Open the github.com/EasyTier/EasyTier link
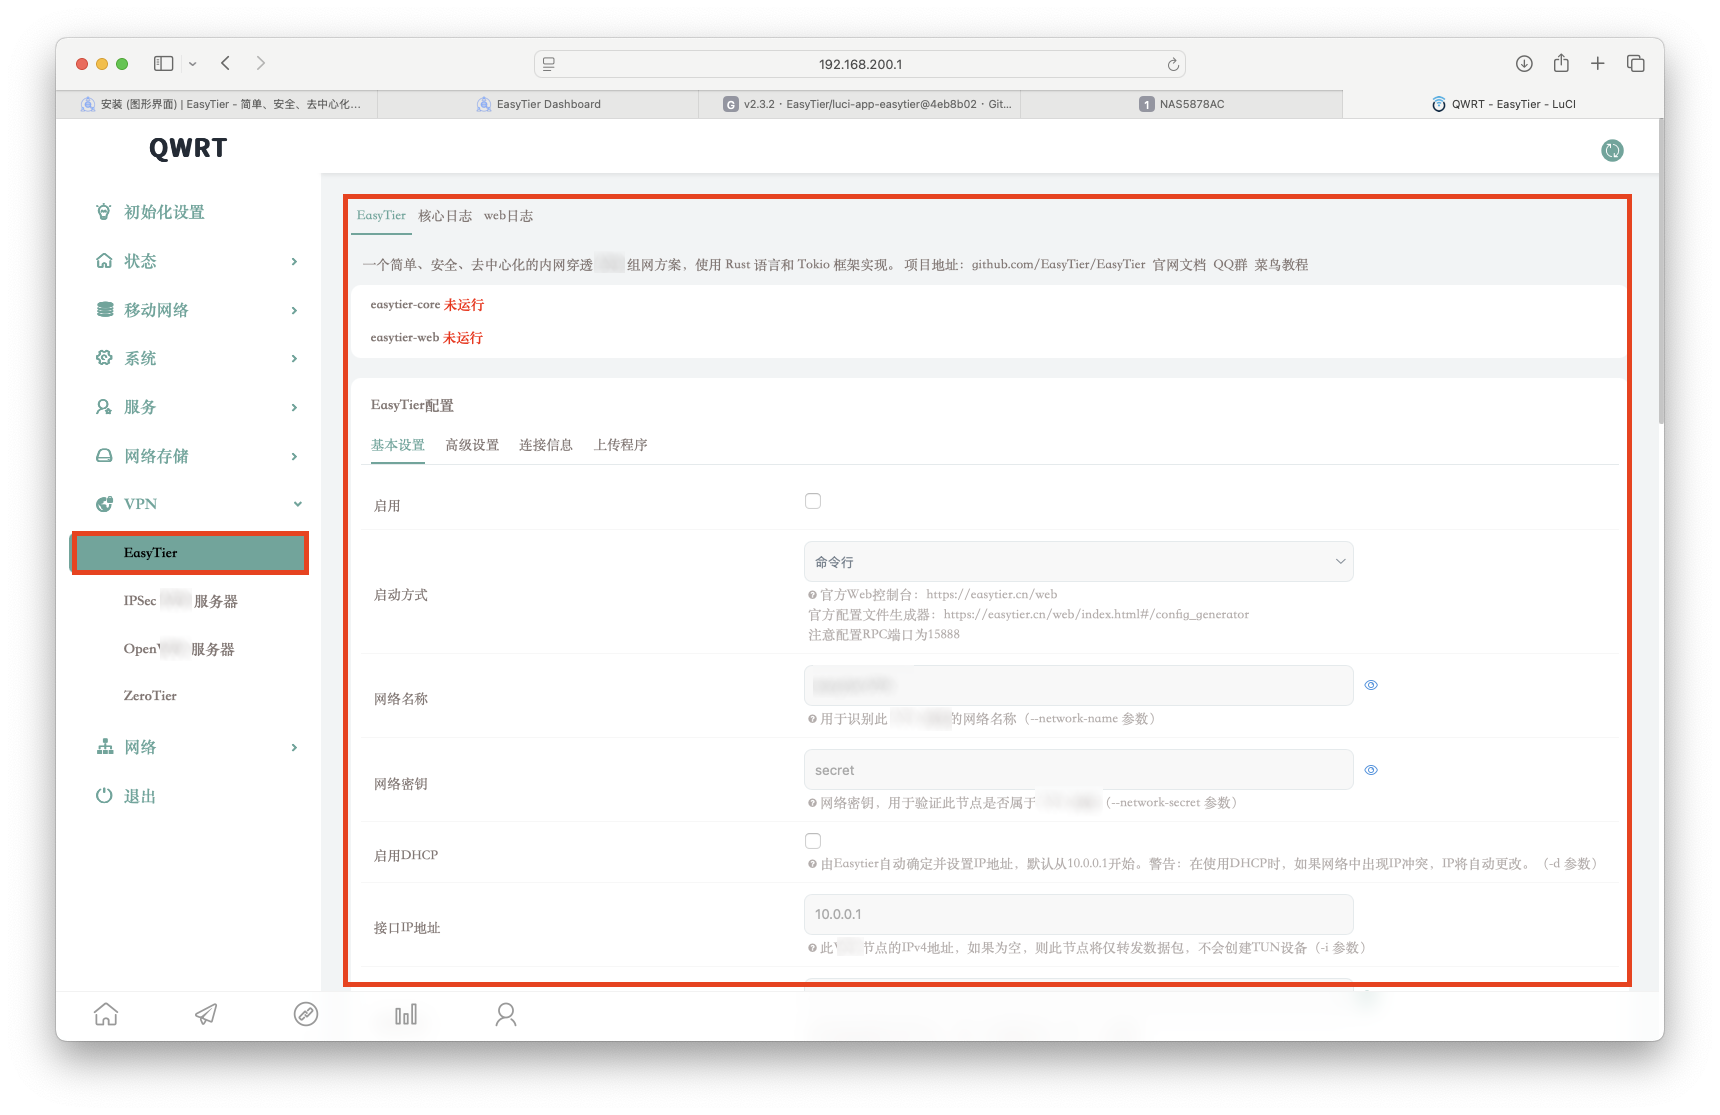This screenshot has height=1115, width=1720. tap(1058, 265)
